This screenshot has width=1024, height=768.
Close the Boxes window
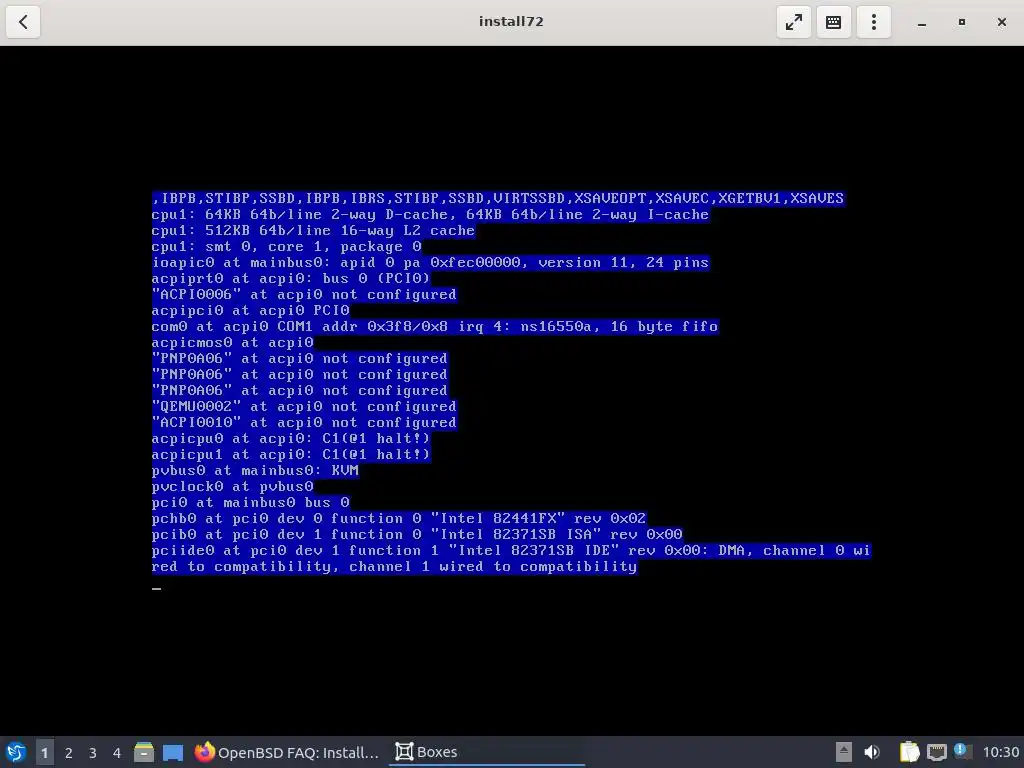click(1002, 22)
